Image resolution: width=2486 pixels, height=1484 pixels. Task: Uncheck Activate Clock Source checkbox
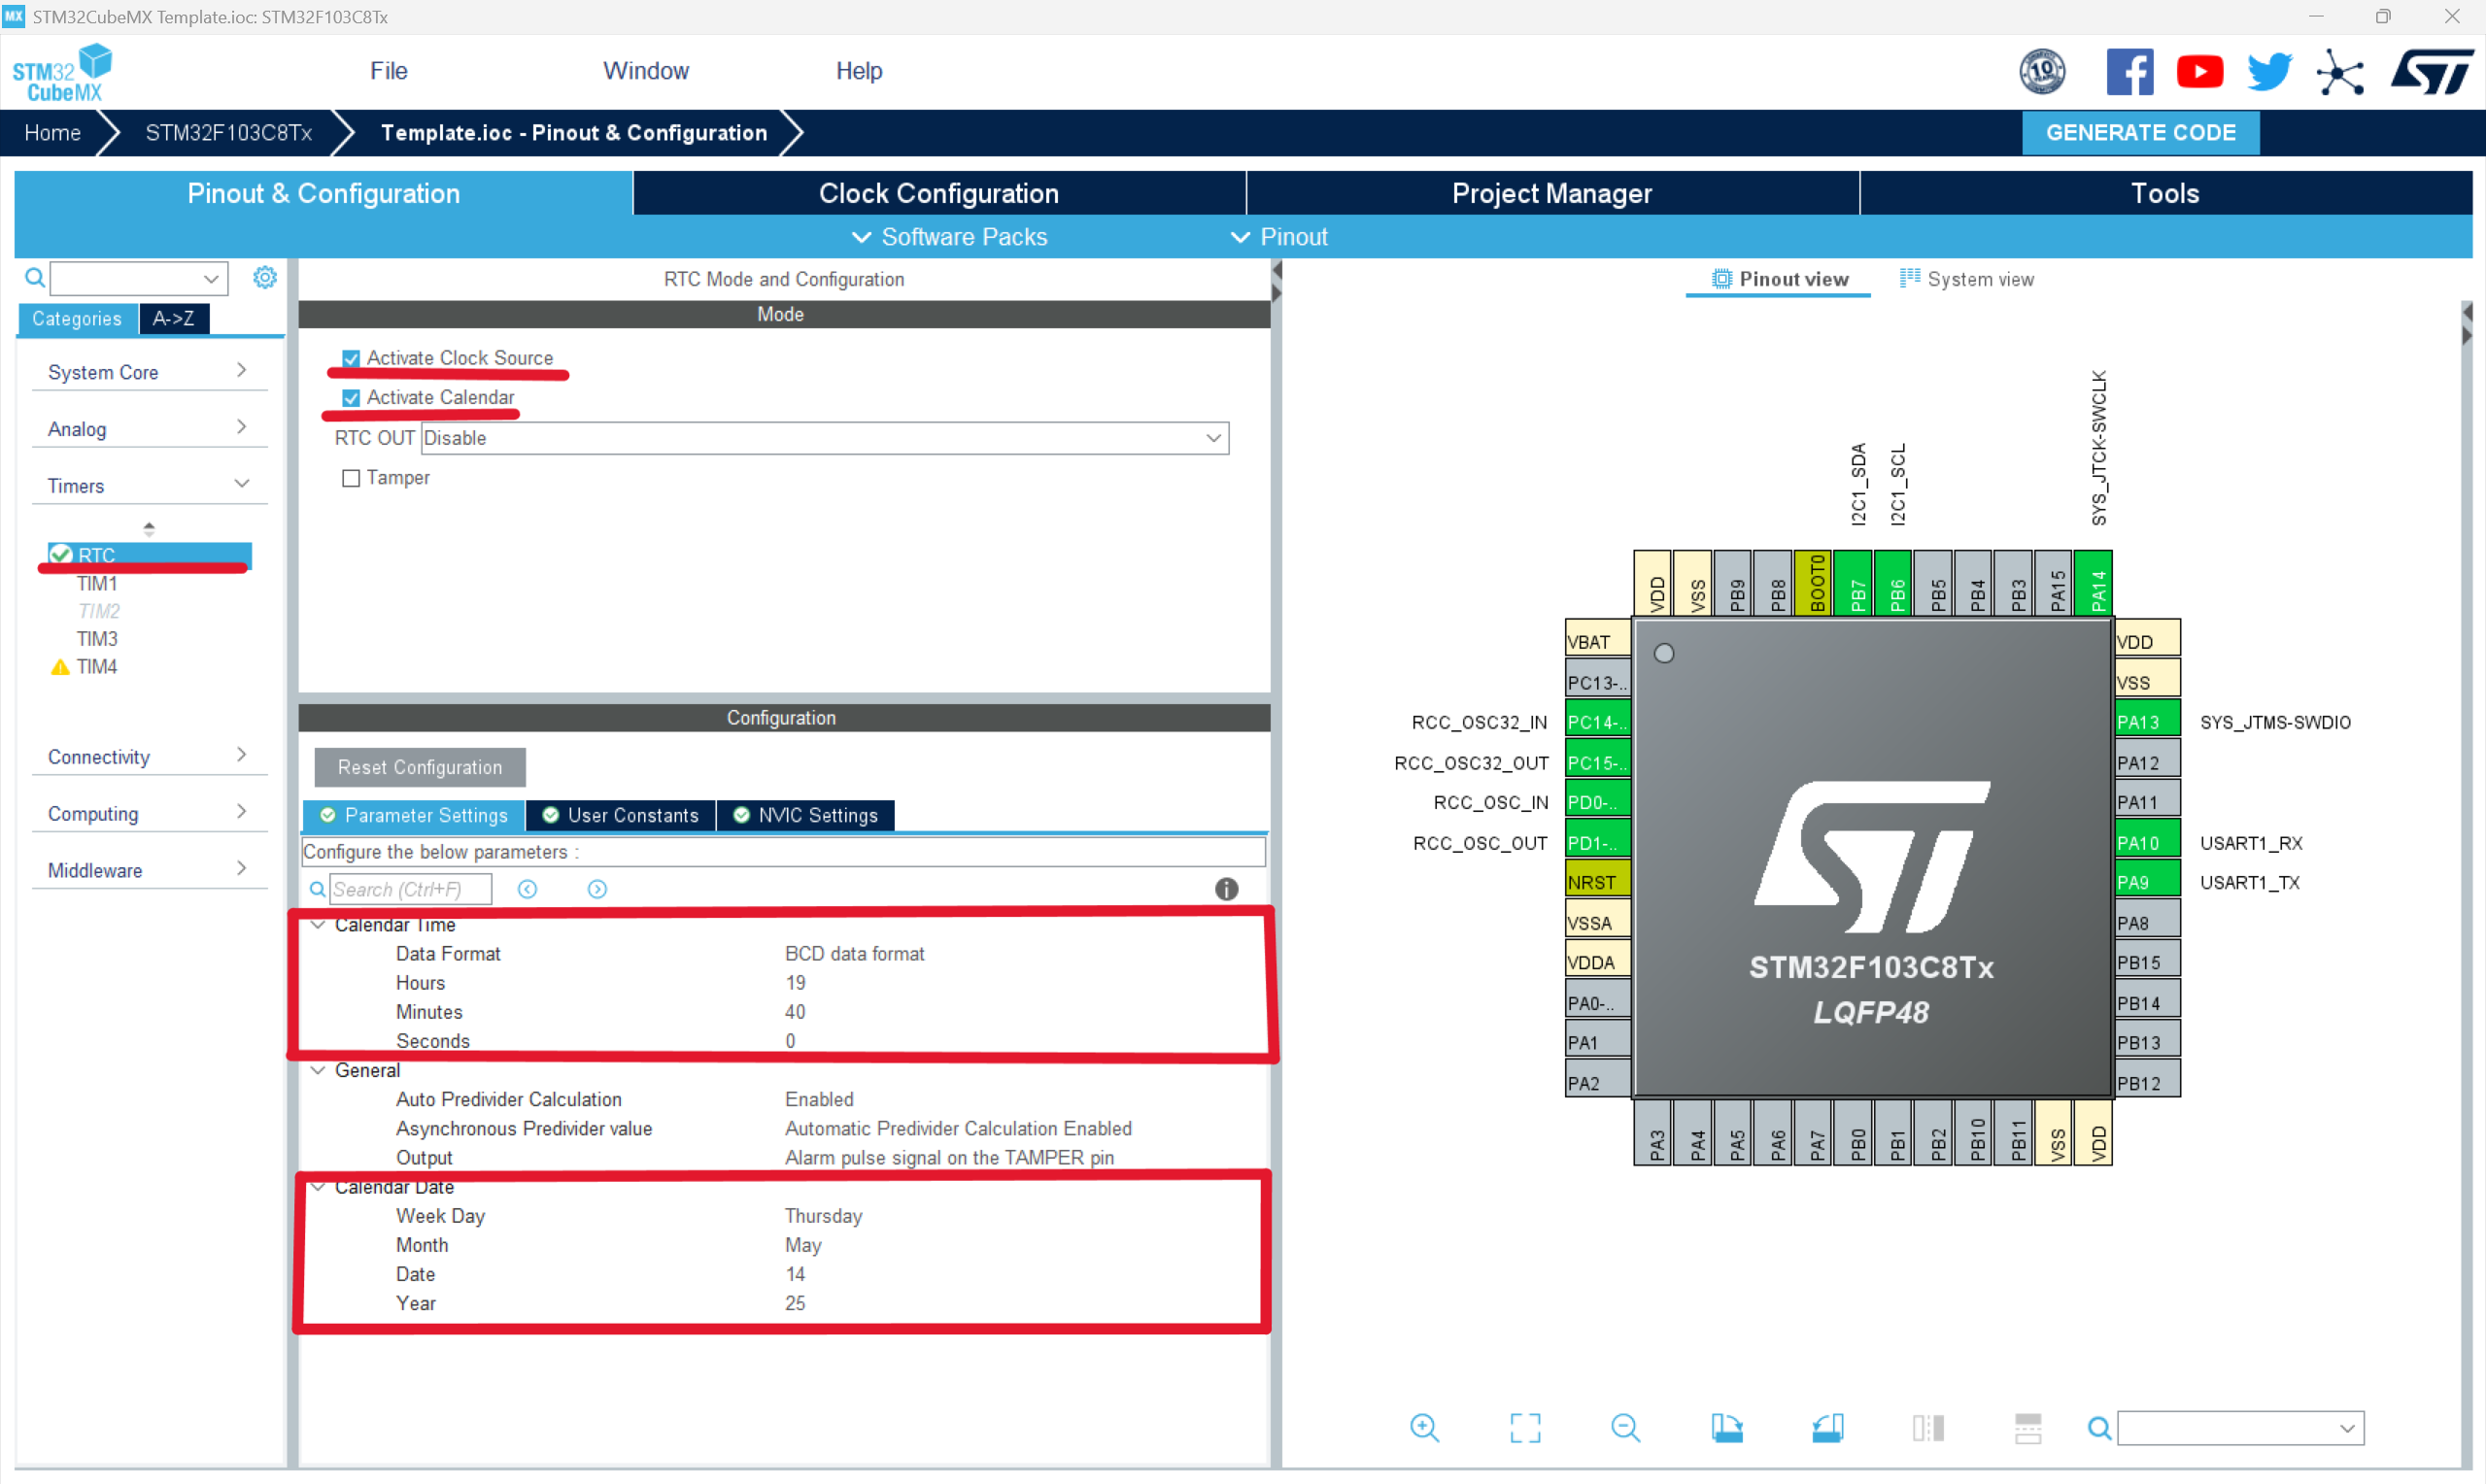(351, 358)
